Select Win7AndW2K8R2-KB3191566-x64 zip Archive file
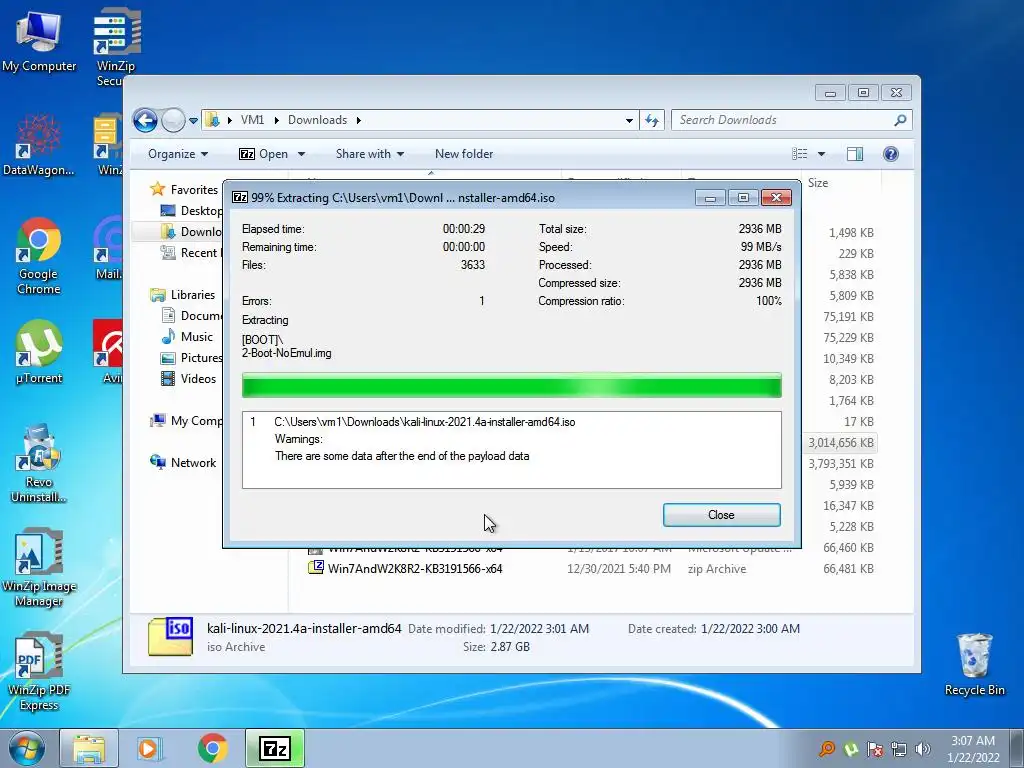Screen dimensions: 1024x768 tap(414, 568)
